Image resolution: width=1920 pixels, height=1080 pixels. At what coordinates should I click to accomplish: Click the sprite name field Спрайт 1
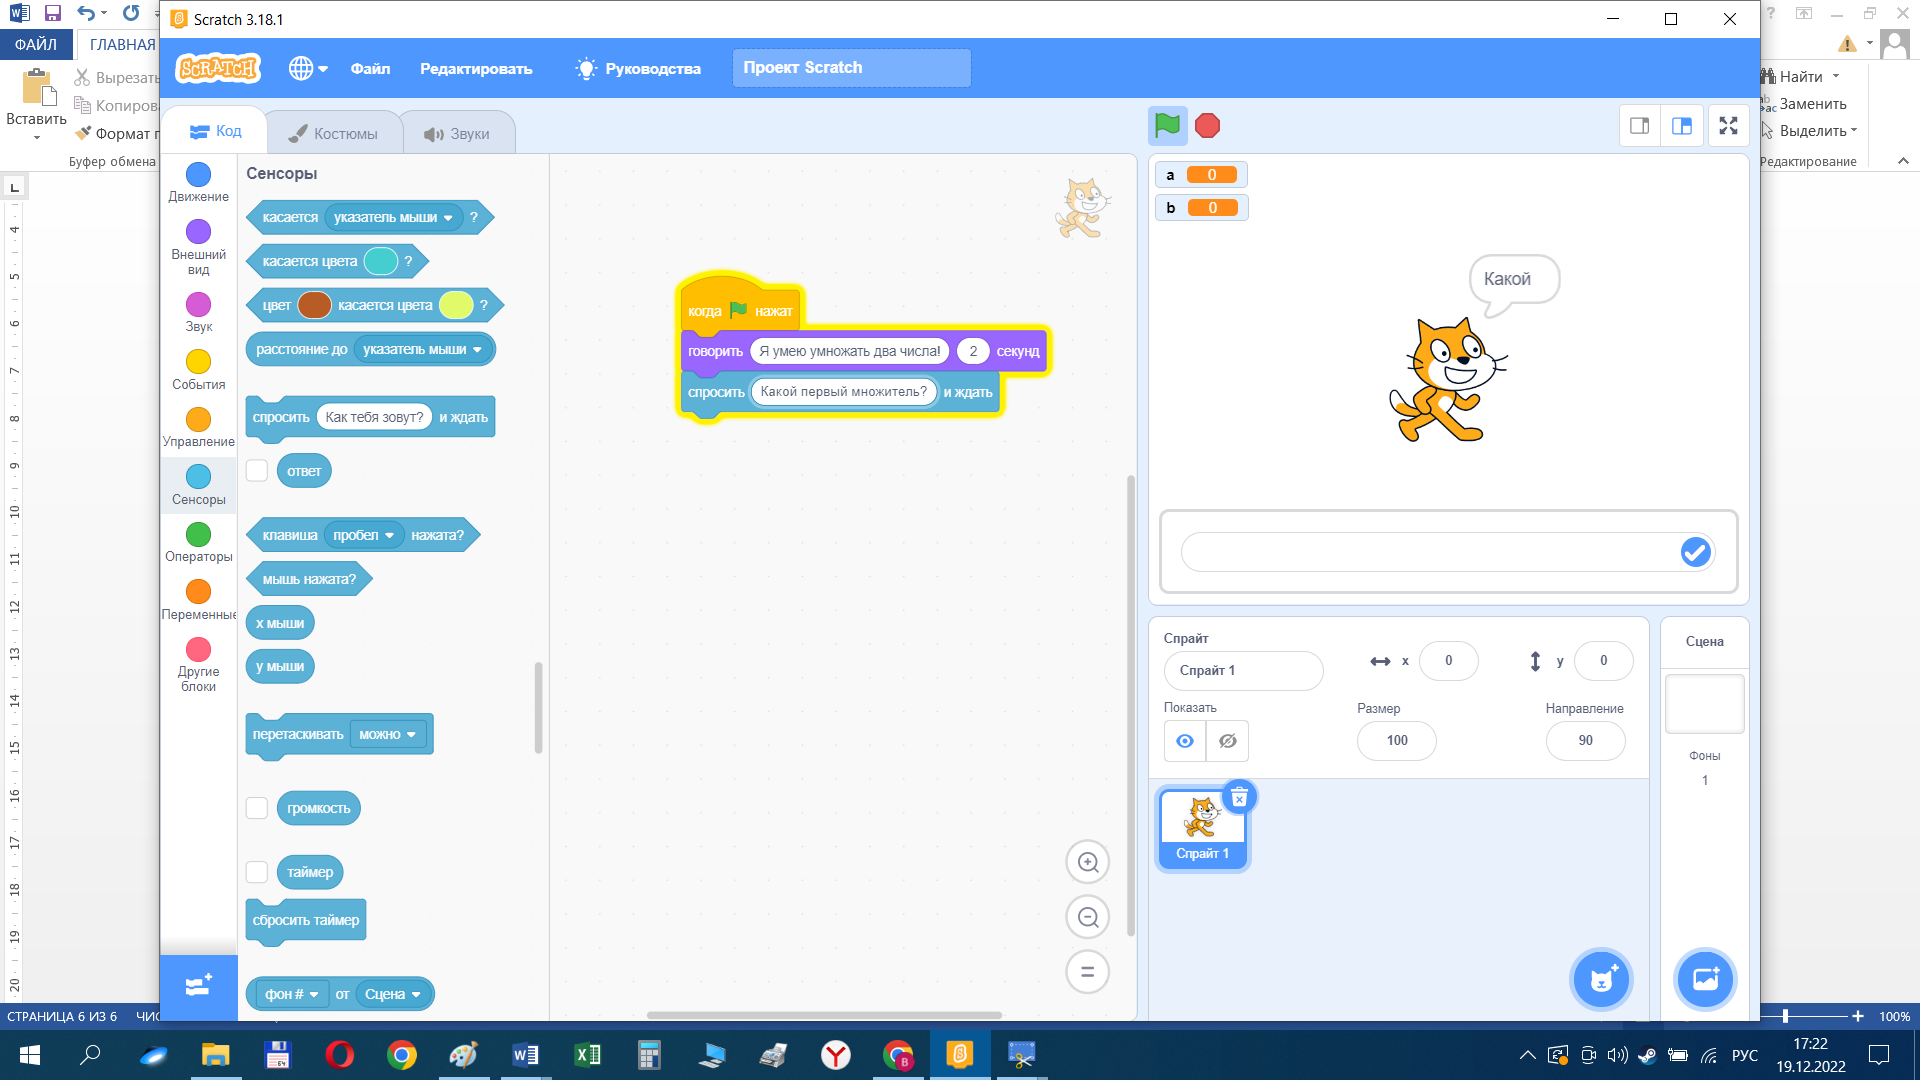pyautogui.click(x=1243, y=670)
